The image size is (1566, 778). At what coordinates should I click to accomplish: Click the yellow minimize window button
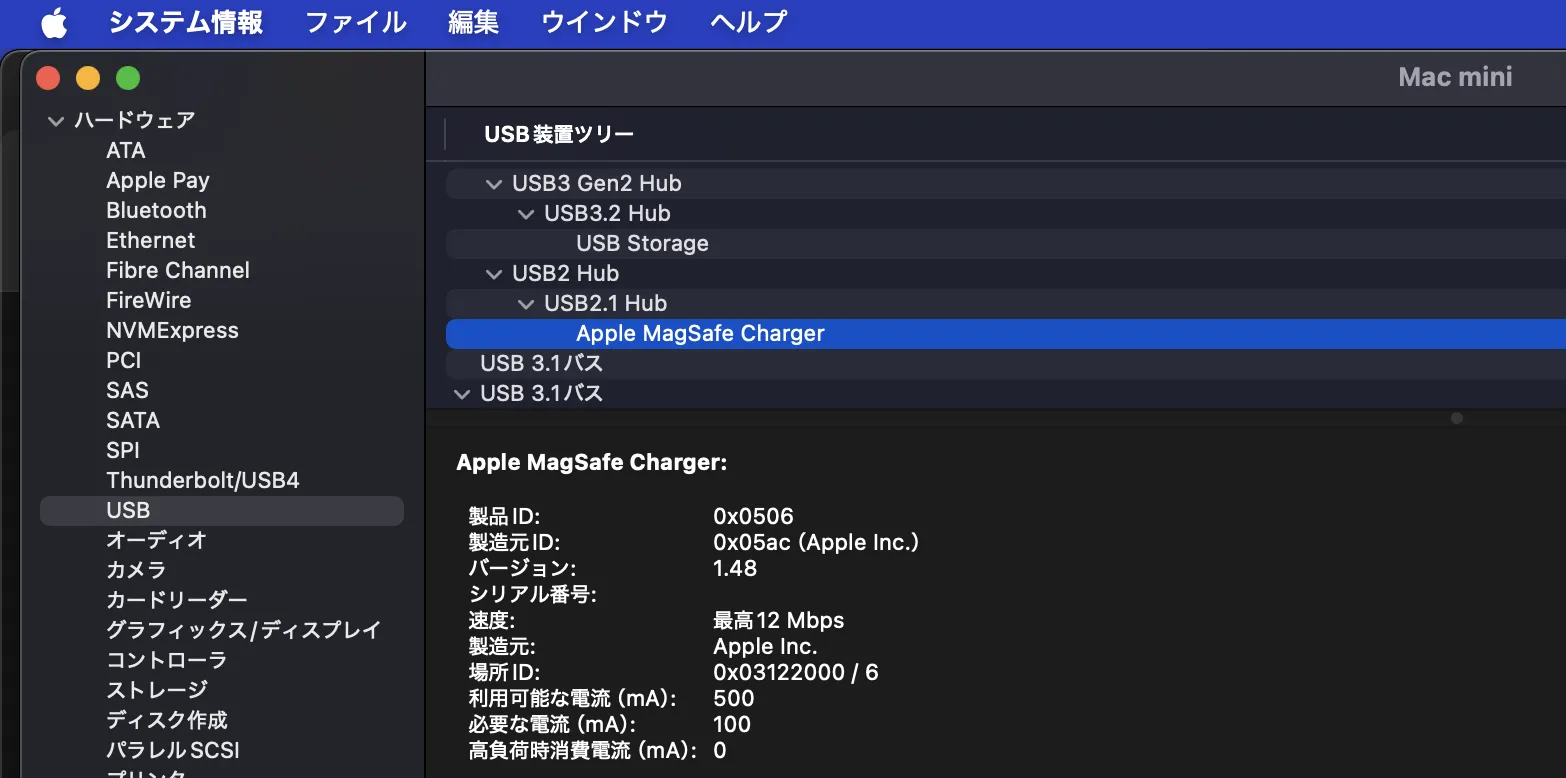point(88,78)
